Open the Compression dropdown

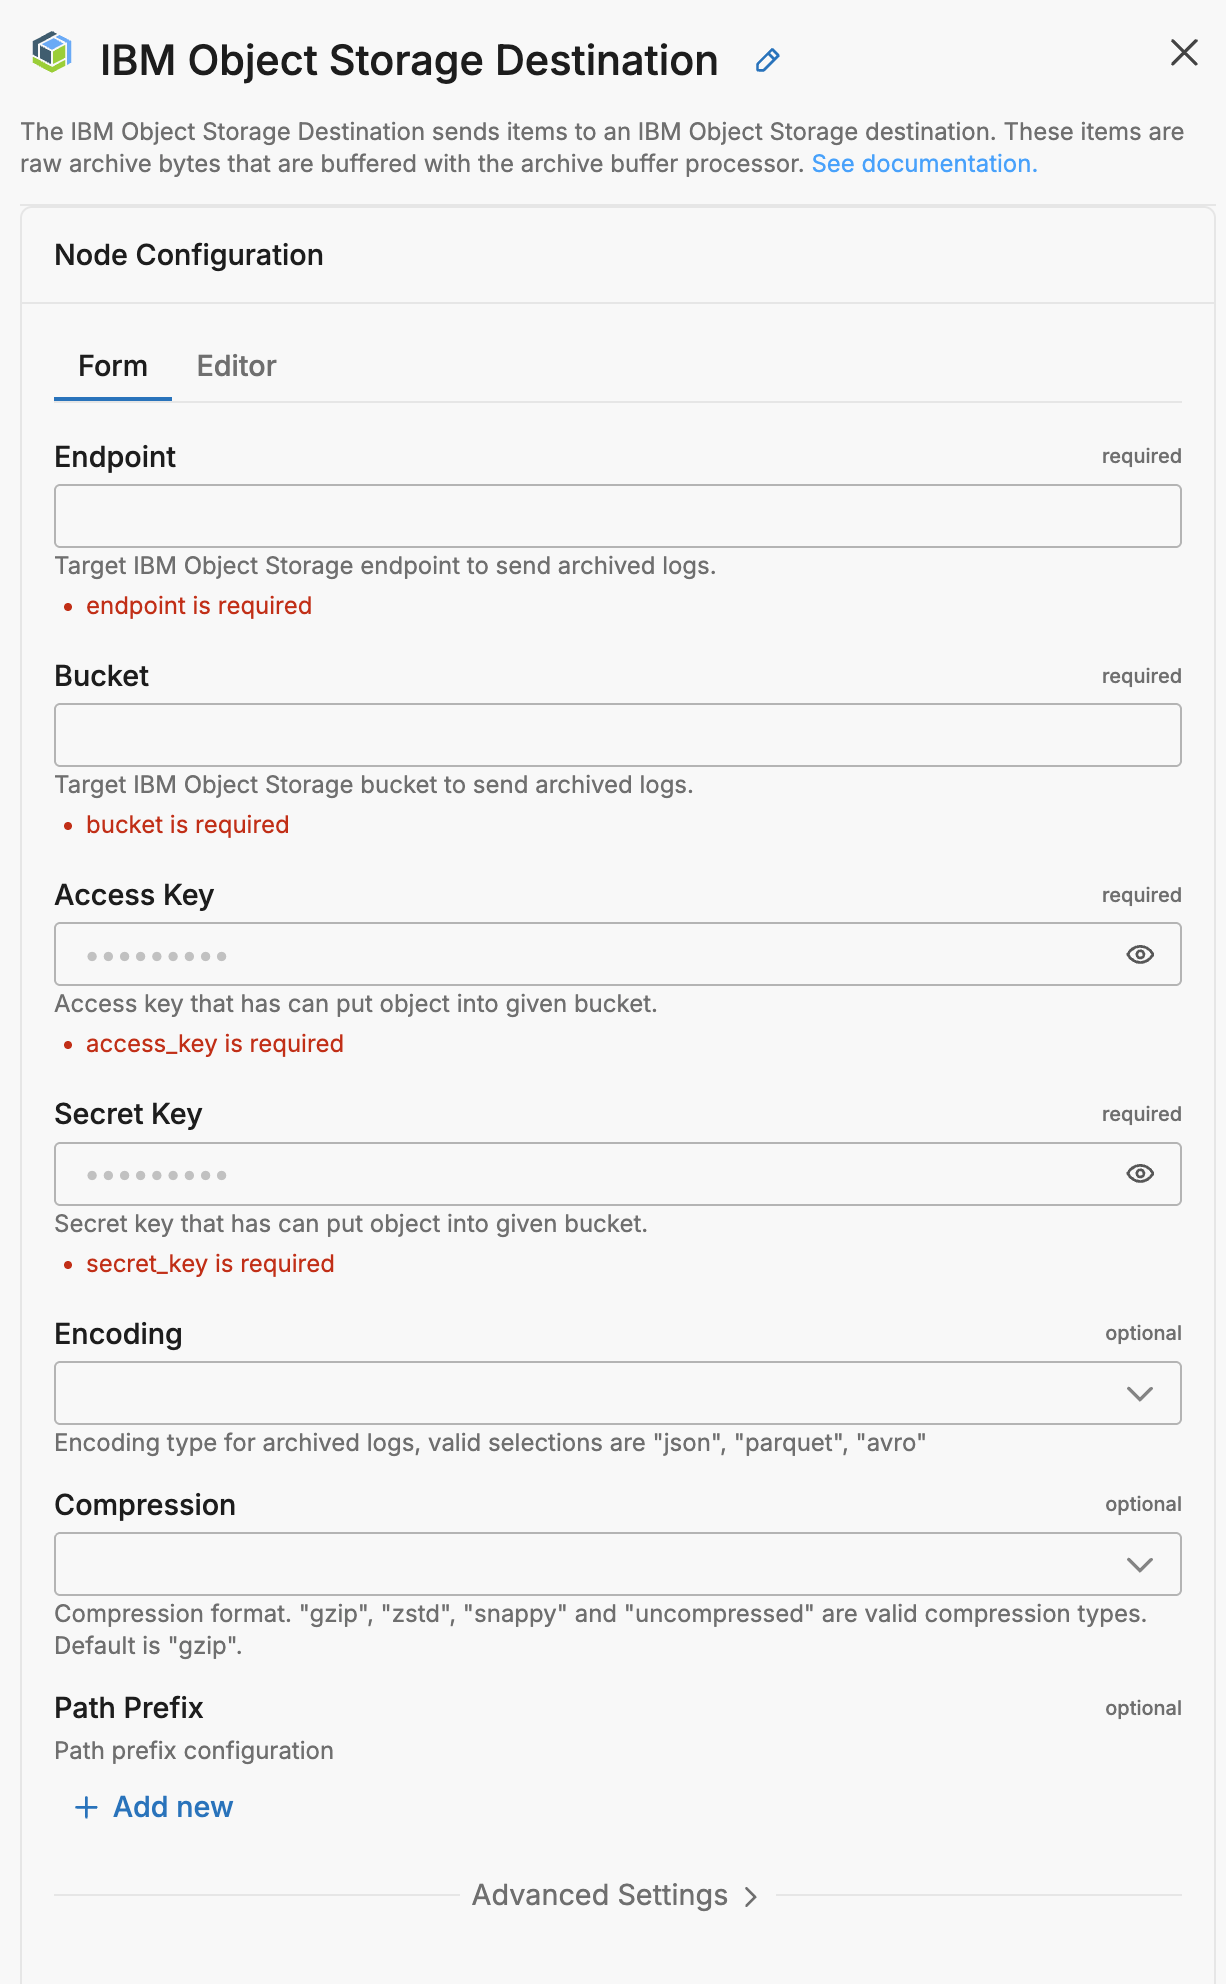click(x=617, y=1564)
